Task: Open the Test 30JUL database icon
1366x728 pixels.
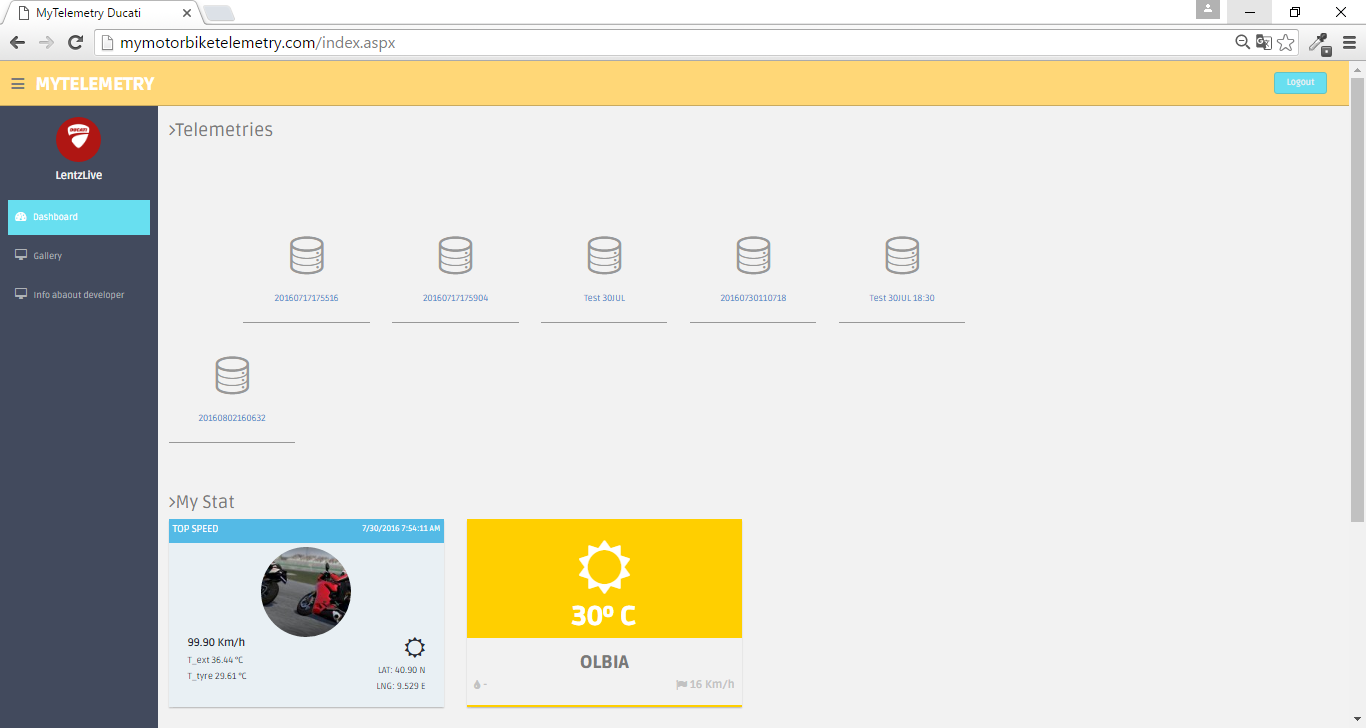Action: [604, 256]
